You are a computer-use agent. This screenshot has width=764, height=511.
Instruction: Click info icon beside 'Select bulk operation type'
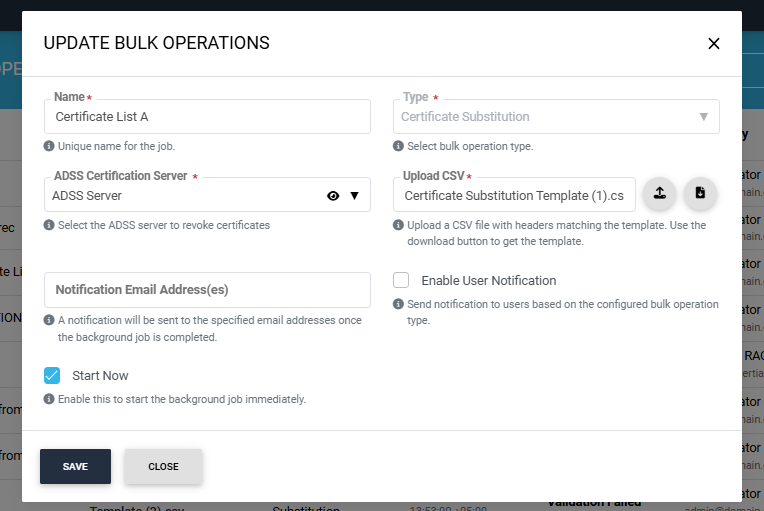click(x=398, y=146)
